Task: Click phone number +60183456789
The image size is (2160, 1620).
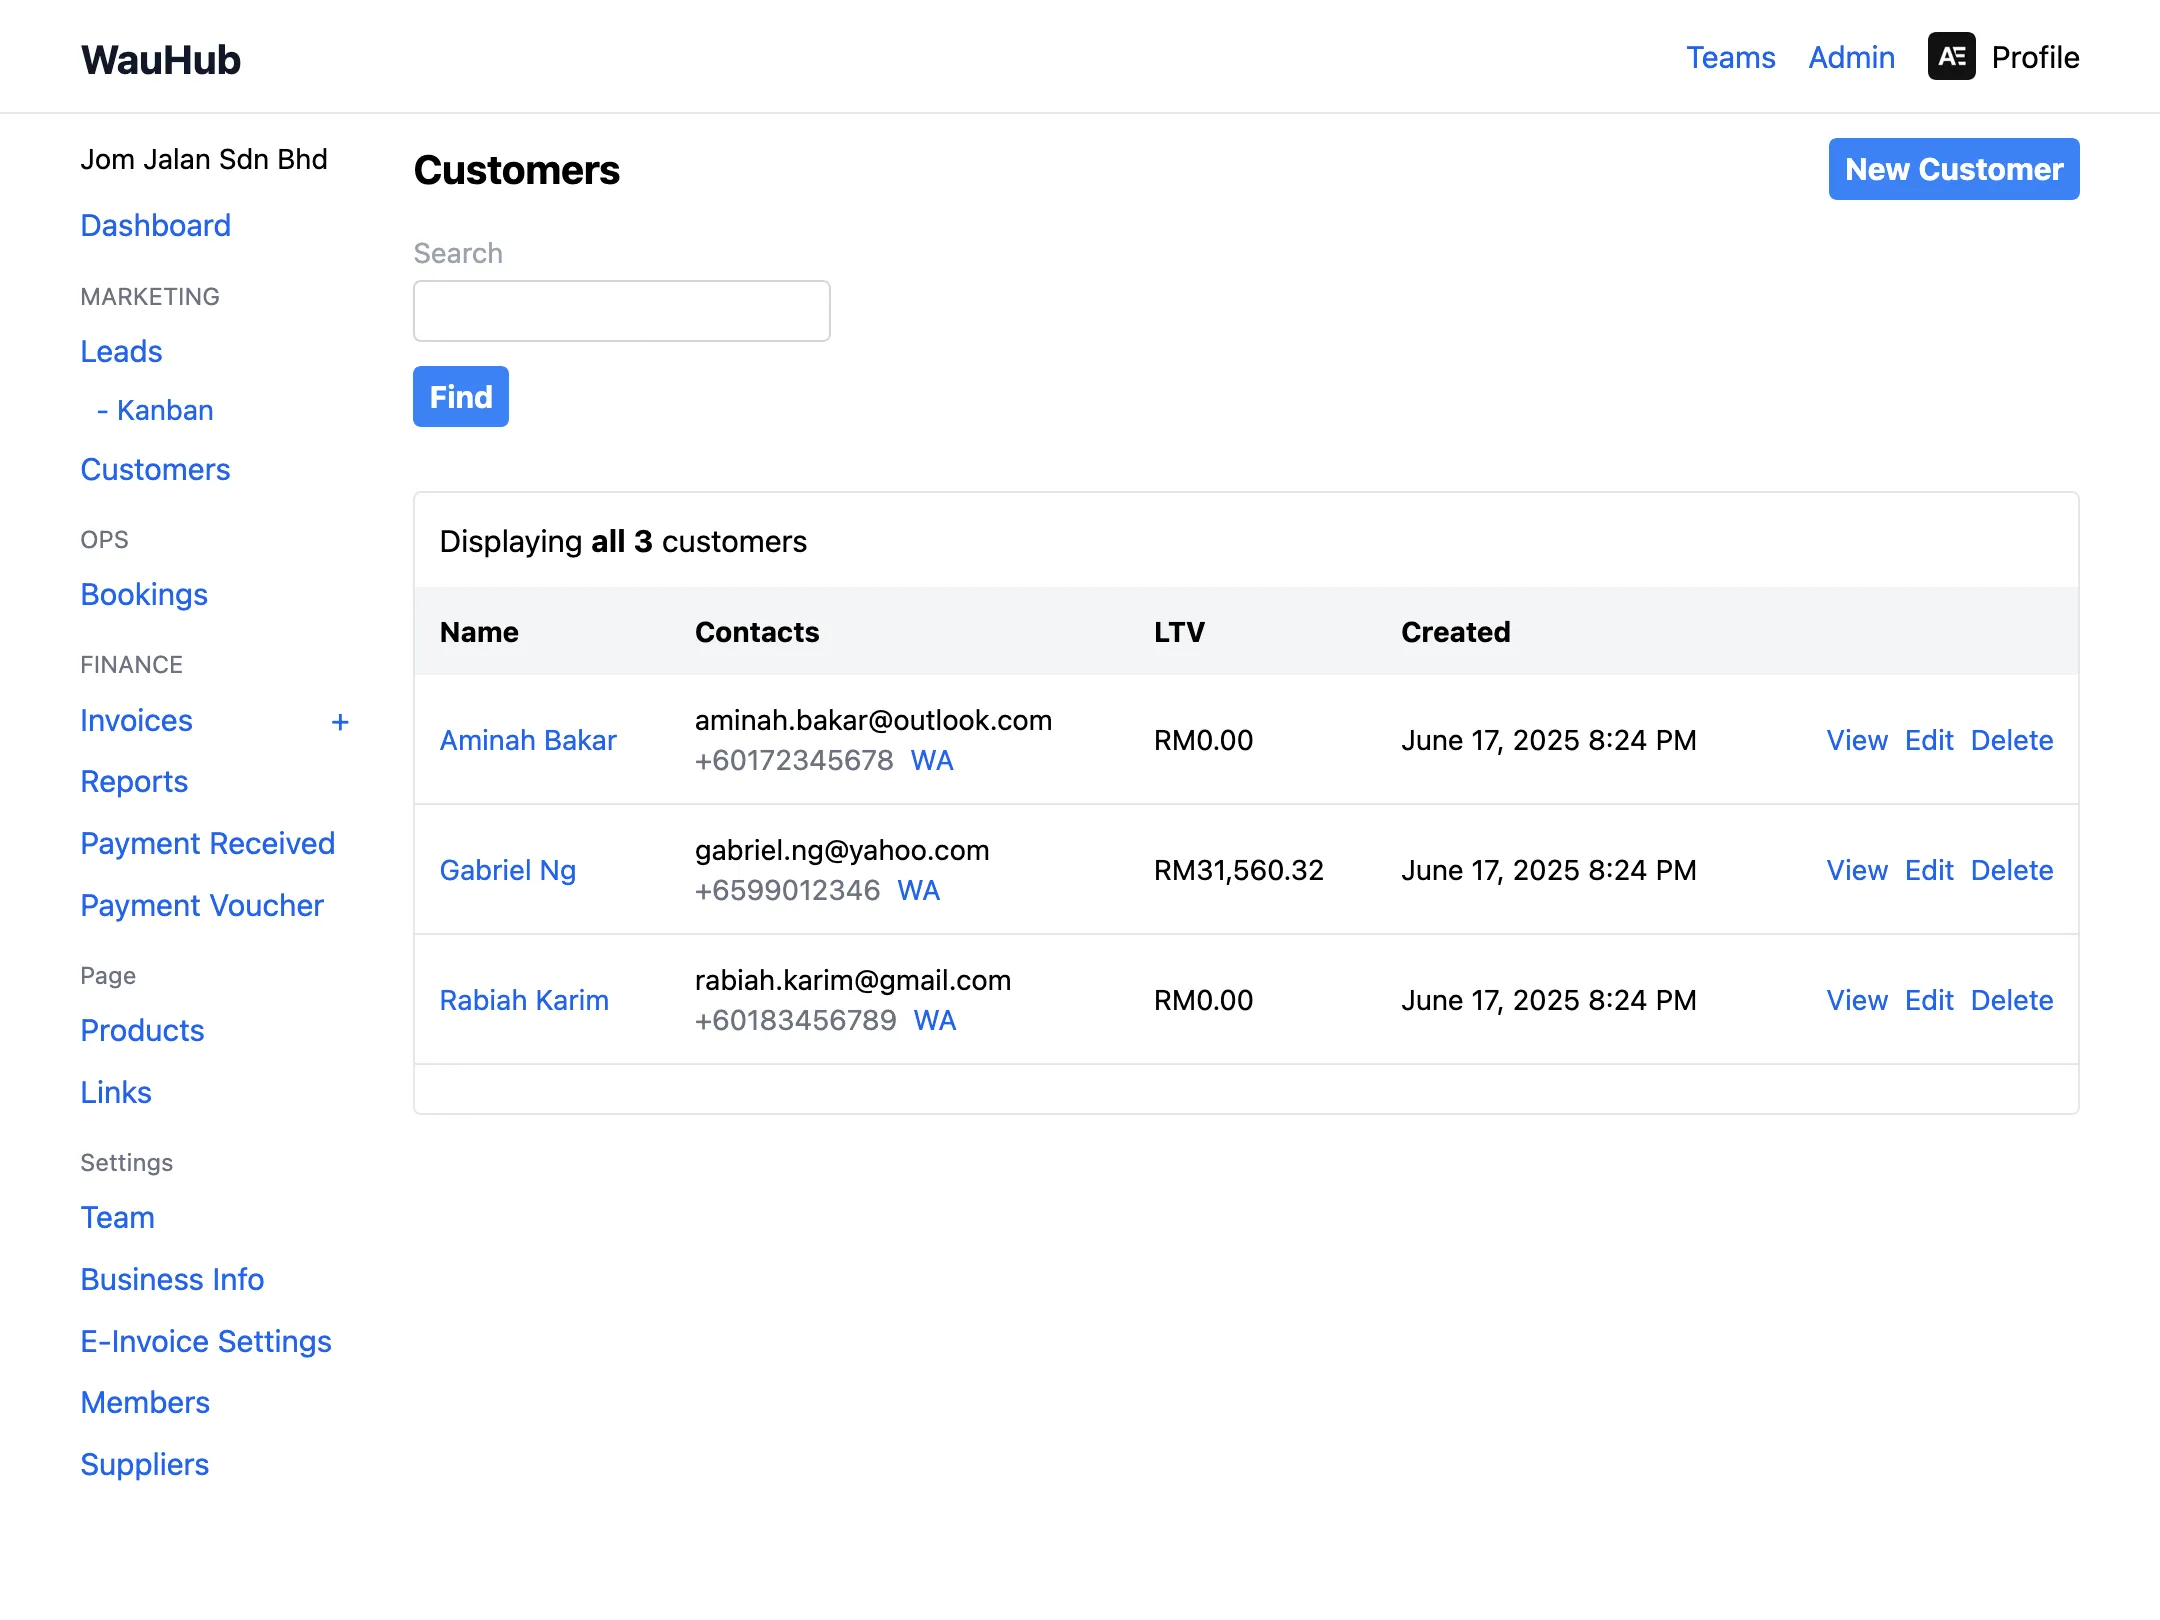Action: (x=795, y=1021)
